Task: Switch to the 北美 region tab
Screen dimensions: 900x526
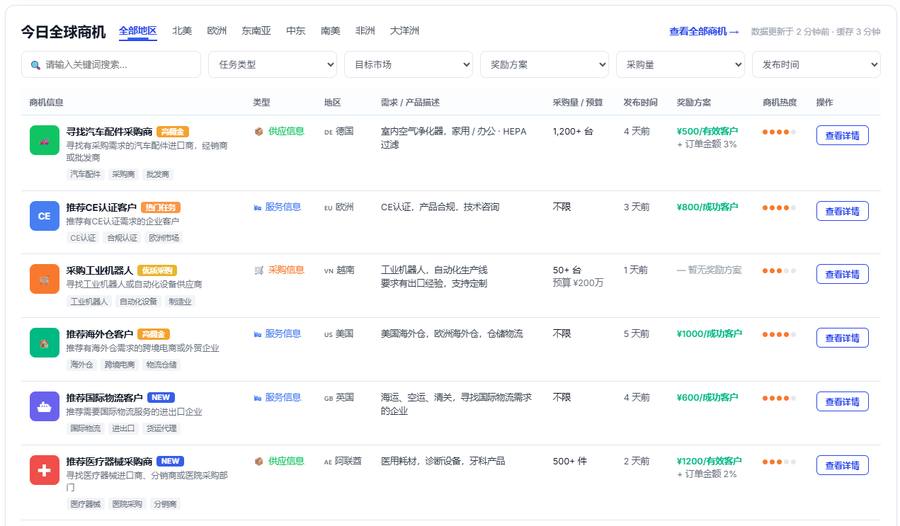Action: pos(182,31)
